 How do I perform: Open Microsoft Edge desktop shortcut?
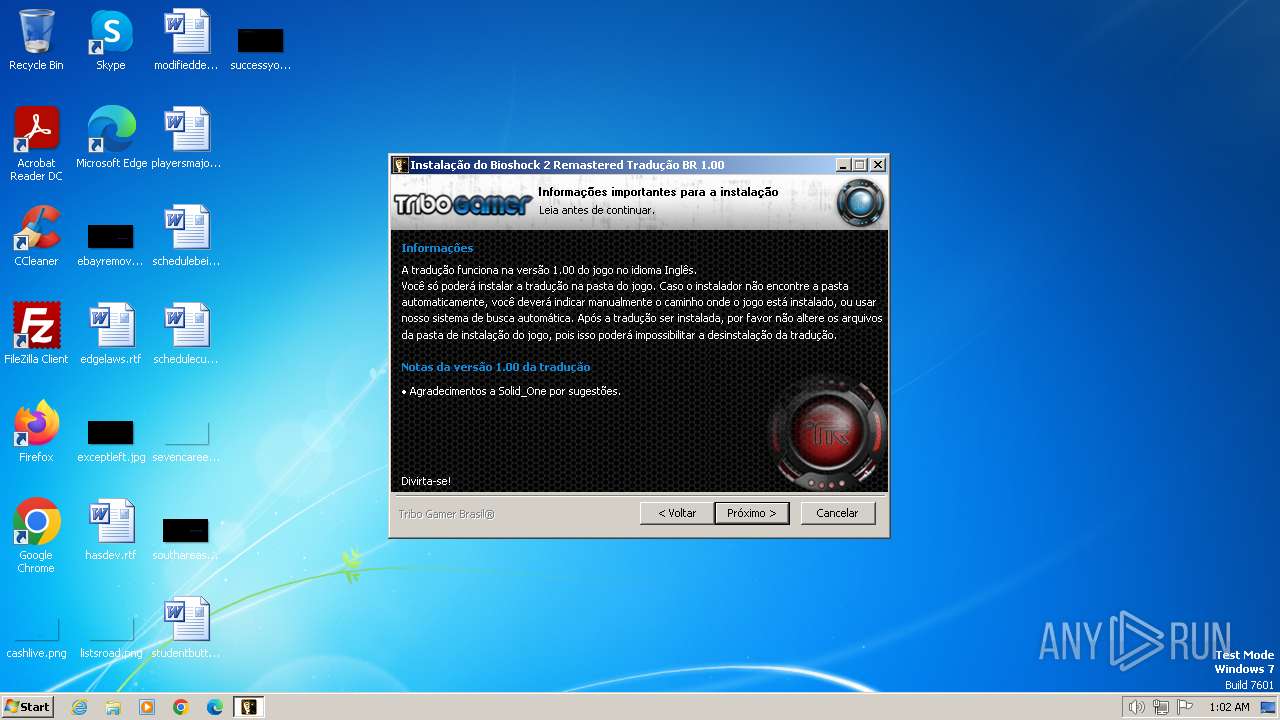click(x=111, y=138)
